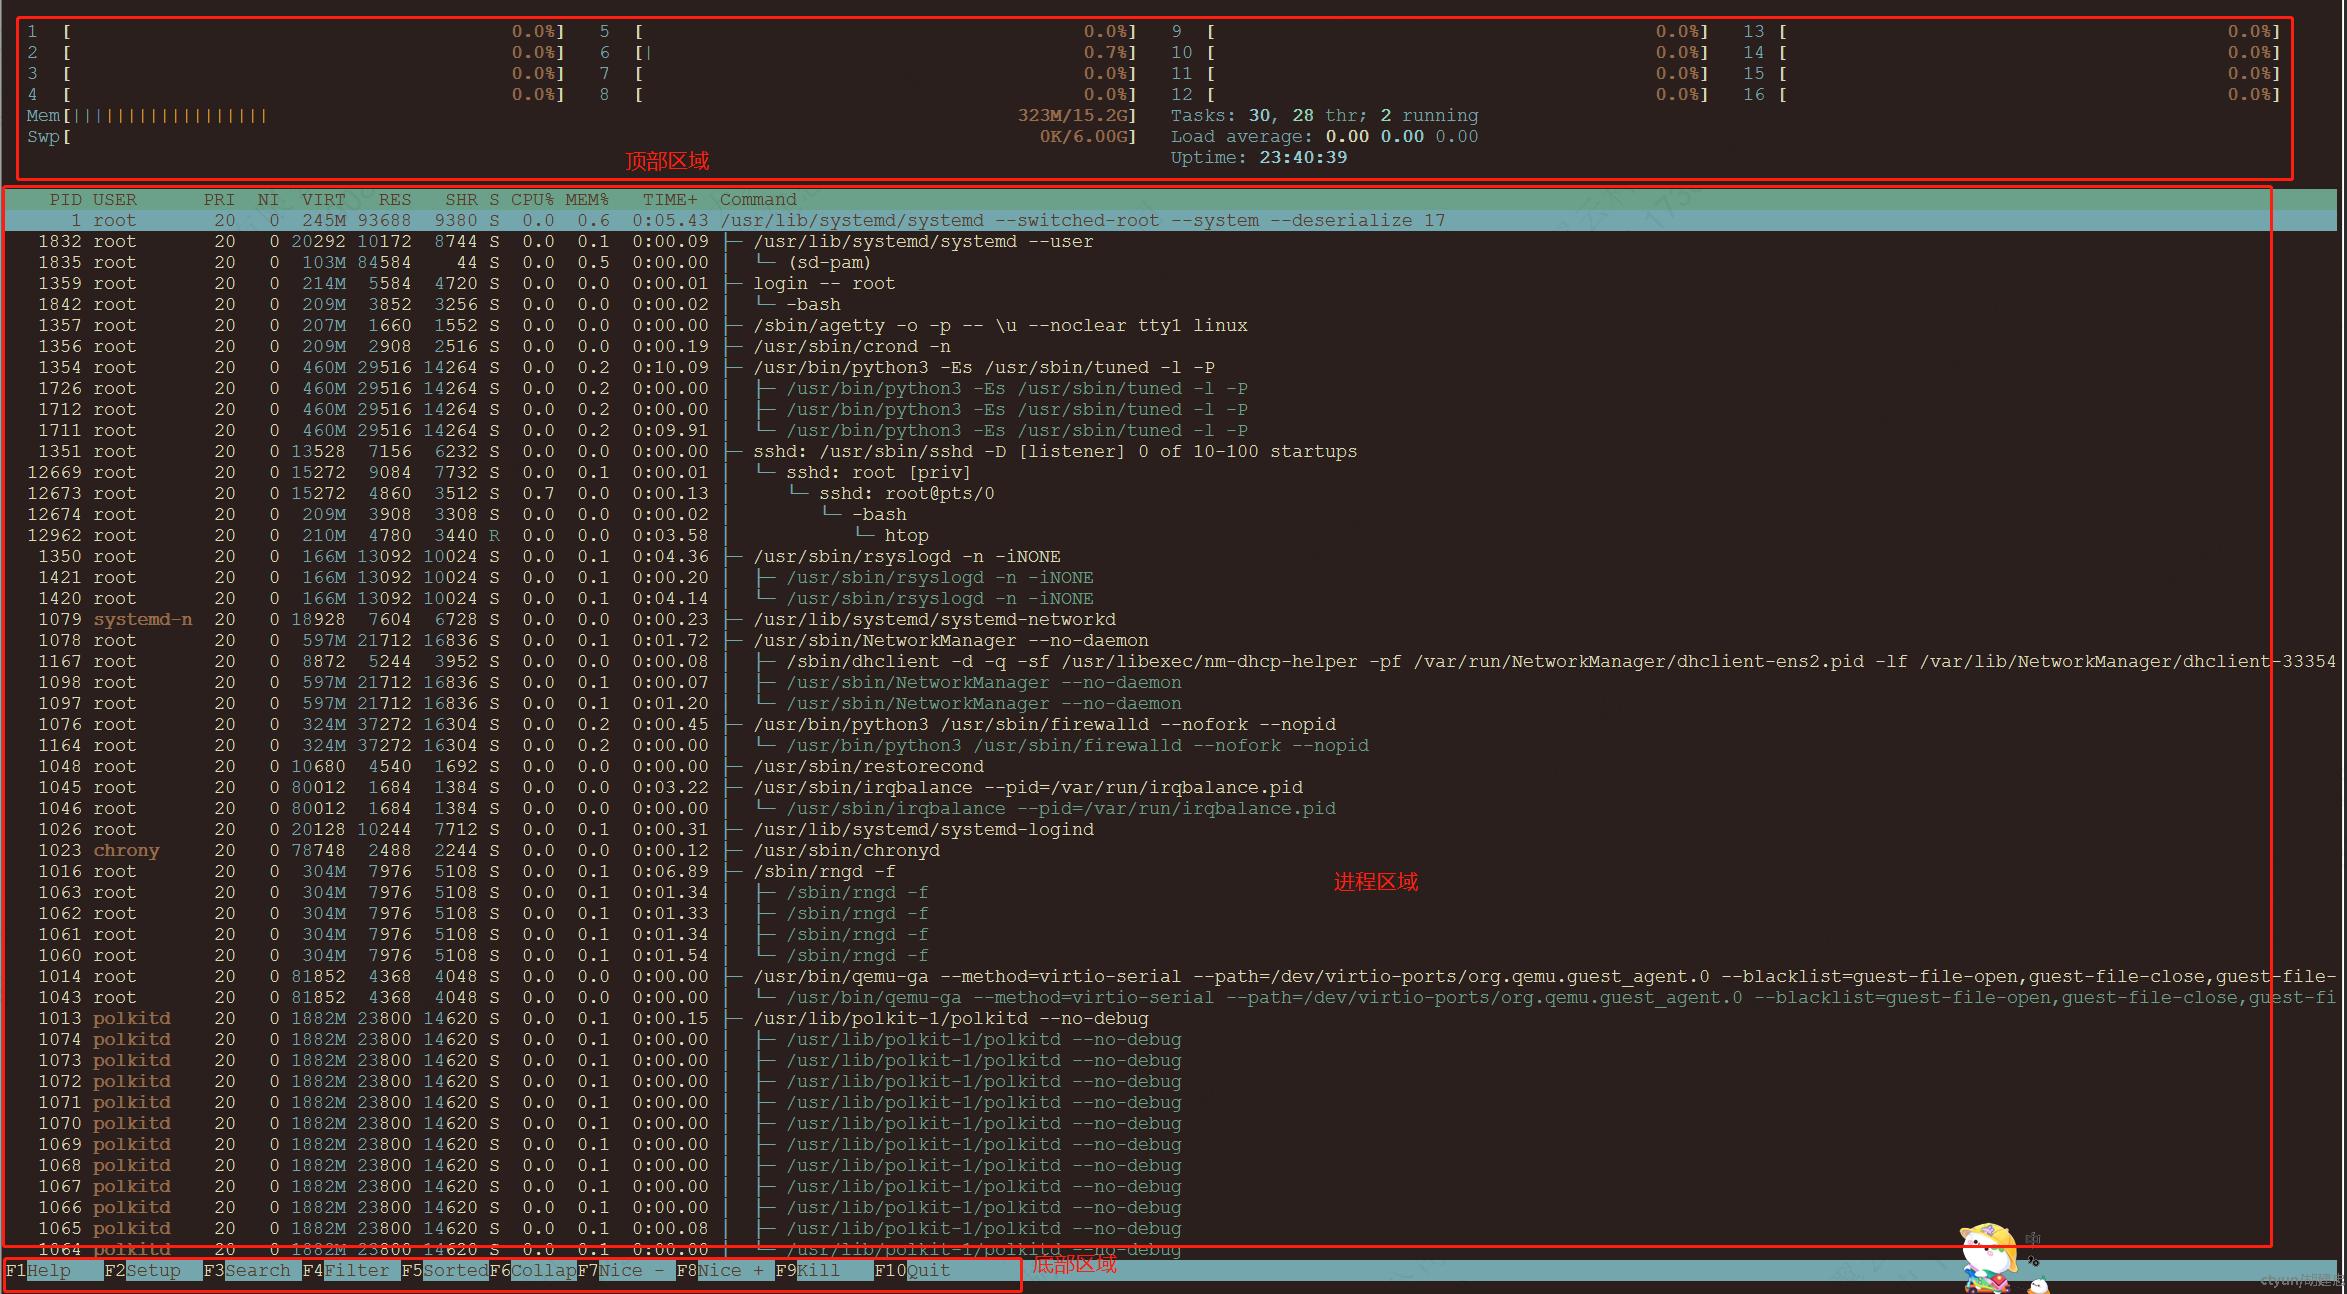Collapse subtree with F6 Collap button
Image resolution: width=2347 pixels, height=1294 pixels.
click(x=533, y=1270)
